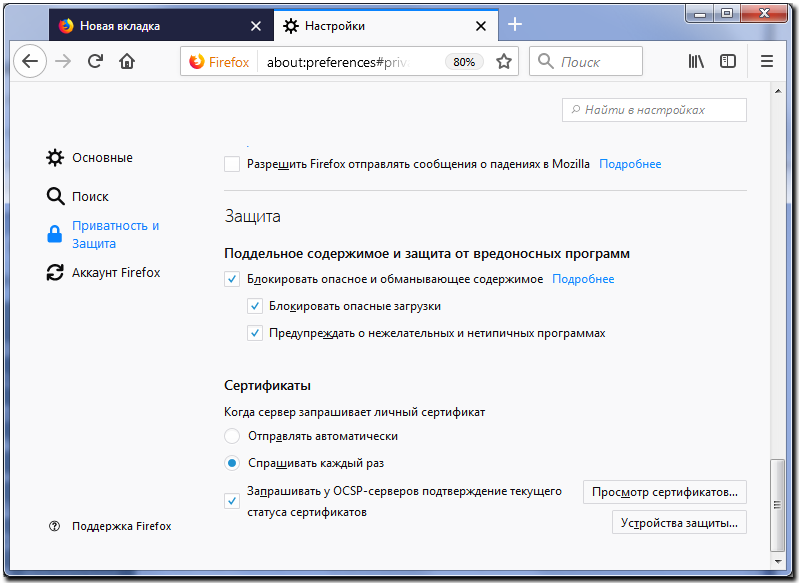The width and height of the screenshot is (799, 583).
Task: Enable sending crash reports to Mozilla
Action: (232, 164)
